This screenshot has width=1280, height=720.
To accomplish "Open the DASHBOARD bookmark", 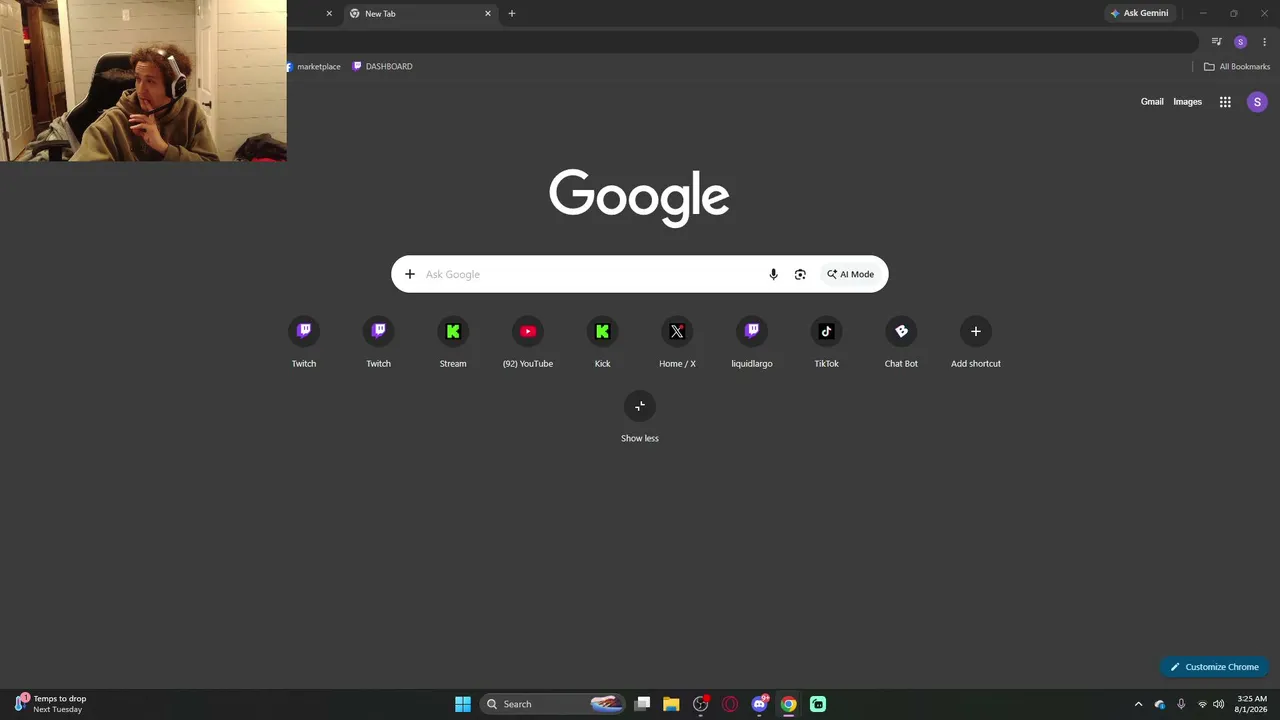I will [x=382, y=66].
